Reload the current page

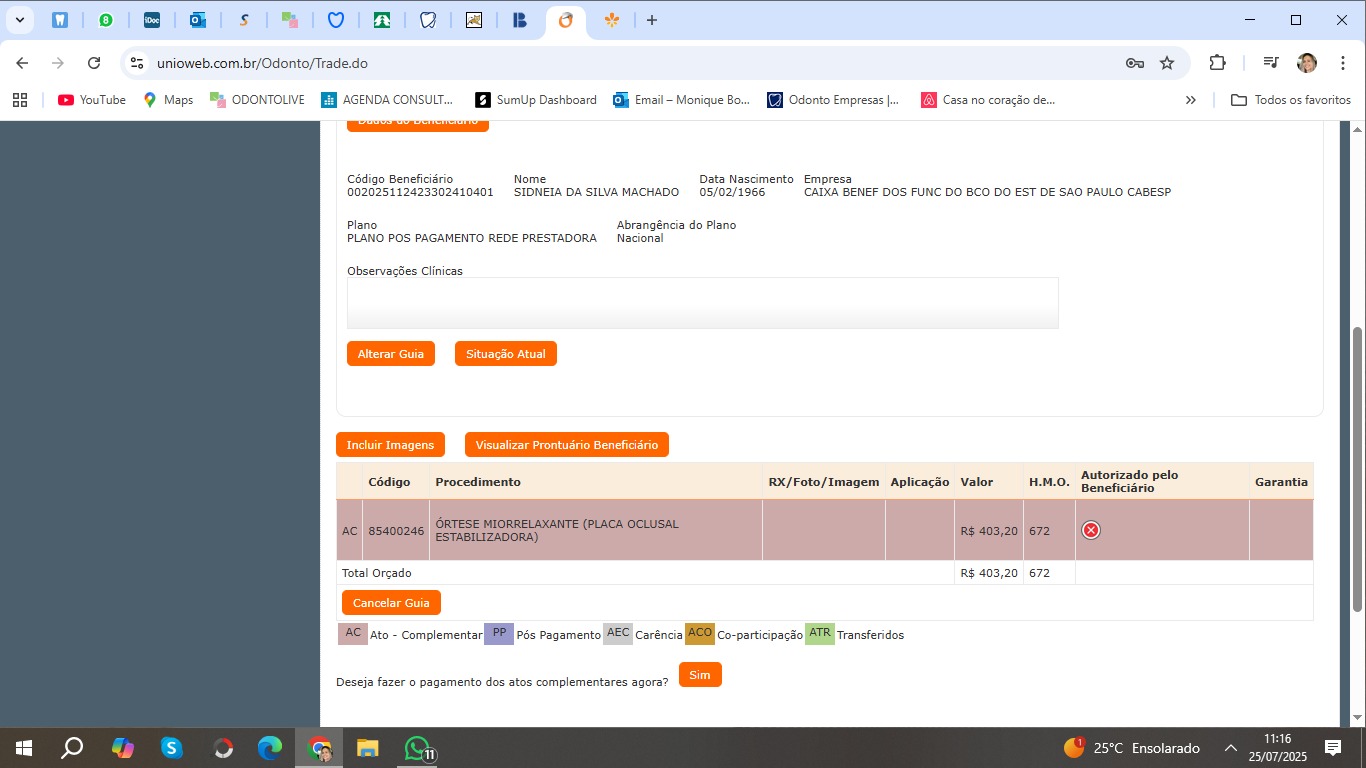click(x=94, y=63)
